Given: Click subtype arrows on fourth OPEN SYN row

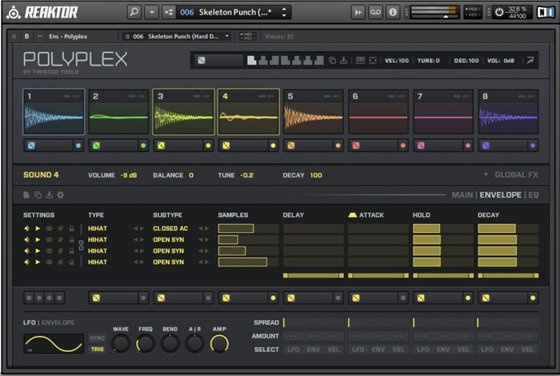Looking at the screenshot, I should [204, 262].
